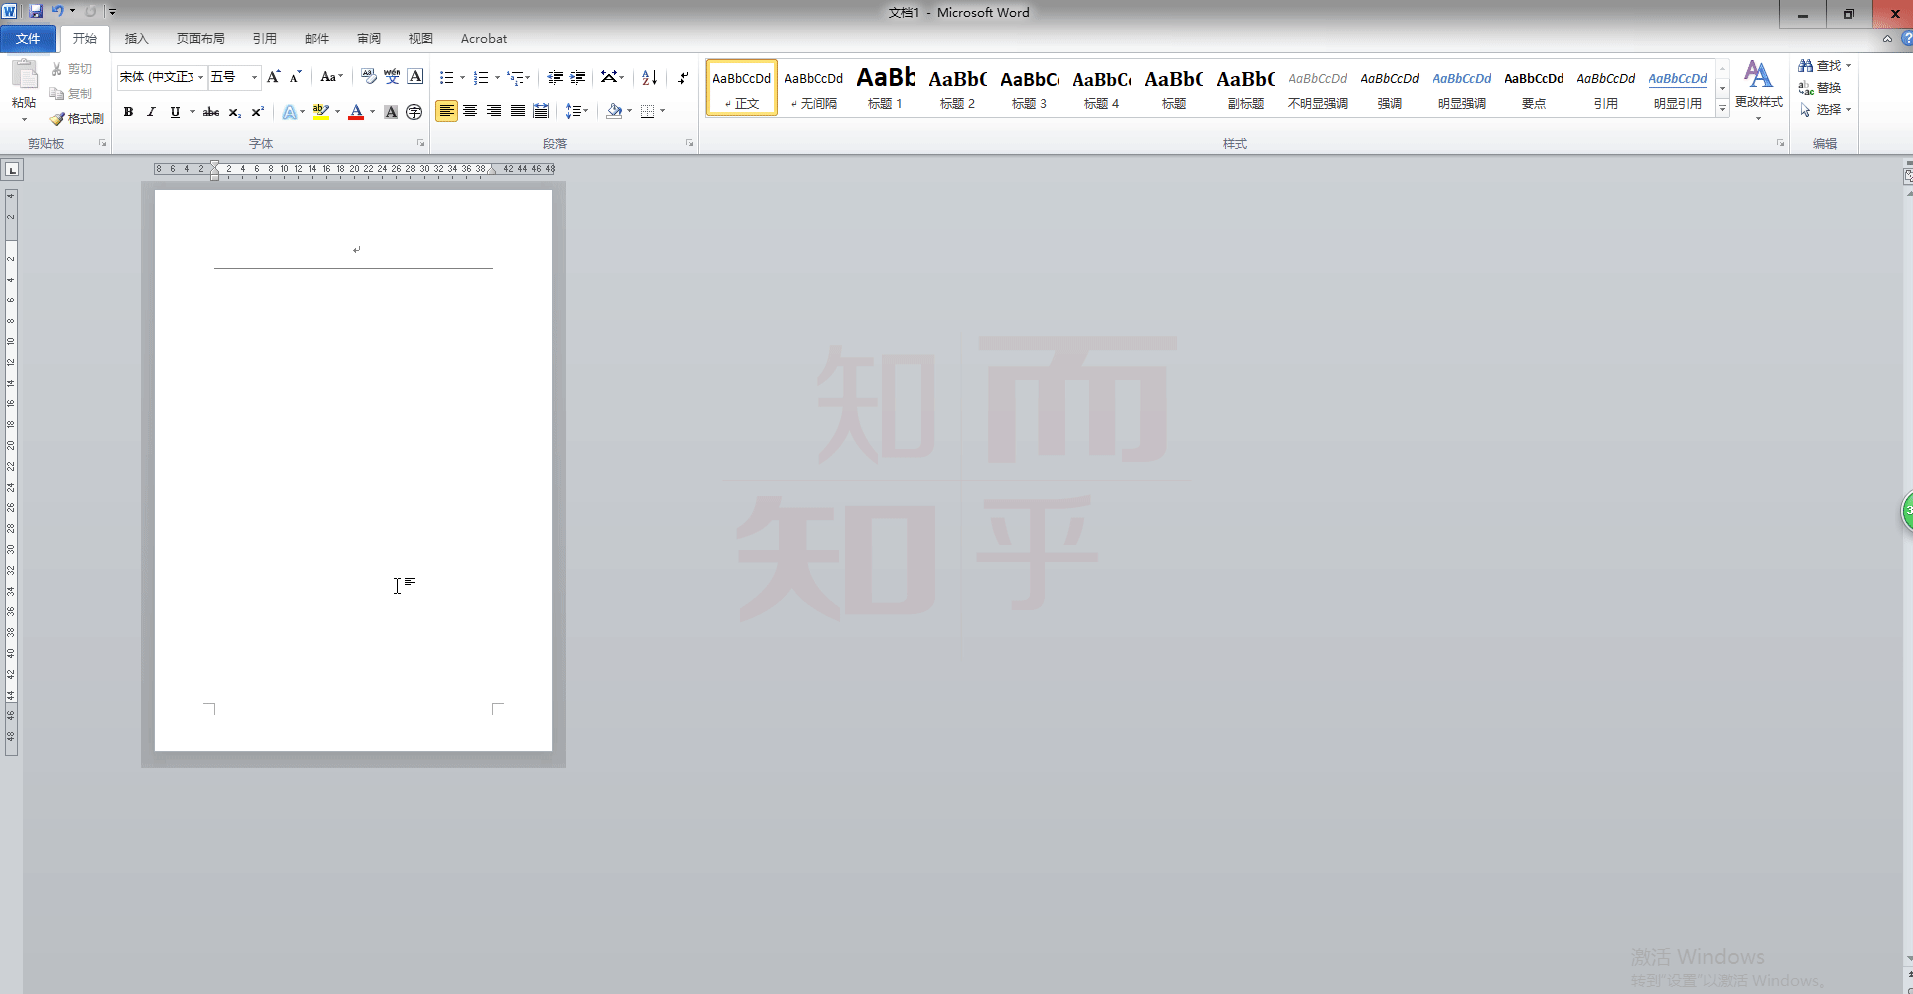The image size is (1913, 994).
Task: Align text left
Action: [x=446, y=111]
